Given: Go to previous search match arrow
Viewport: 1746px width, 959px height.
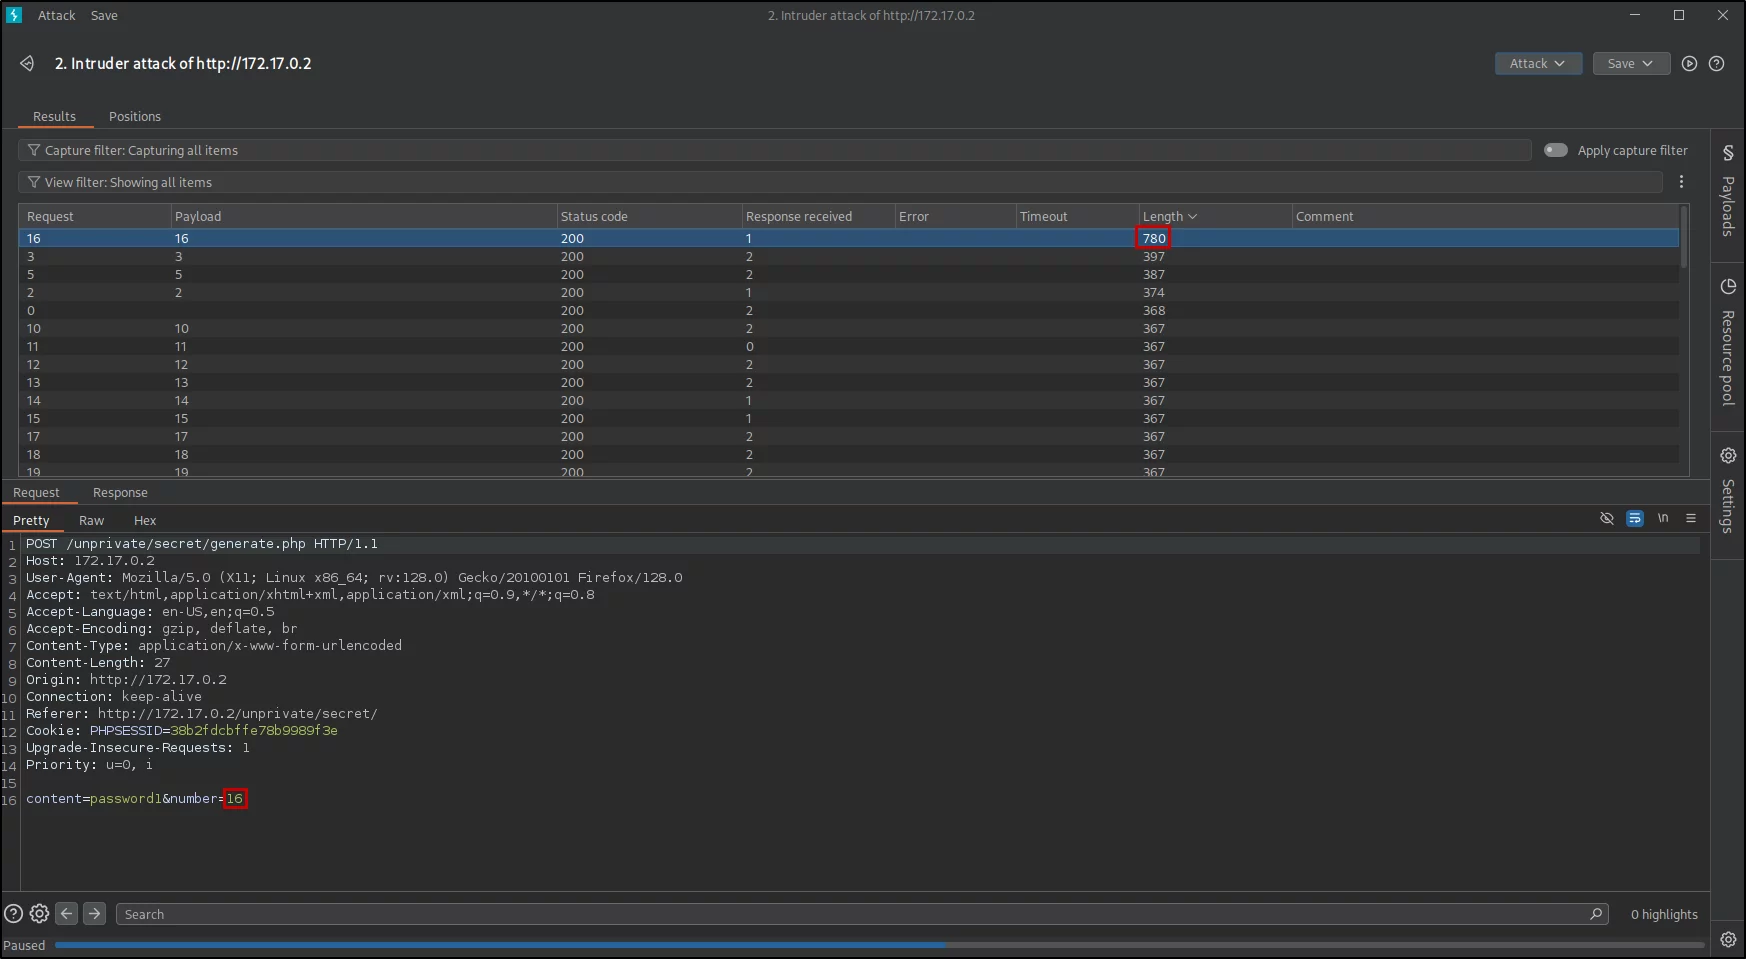Looking at the screenshot, I should (66, 913).
